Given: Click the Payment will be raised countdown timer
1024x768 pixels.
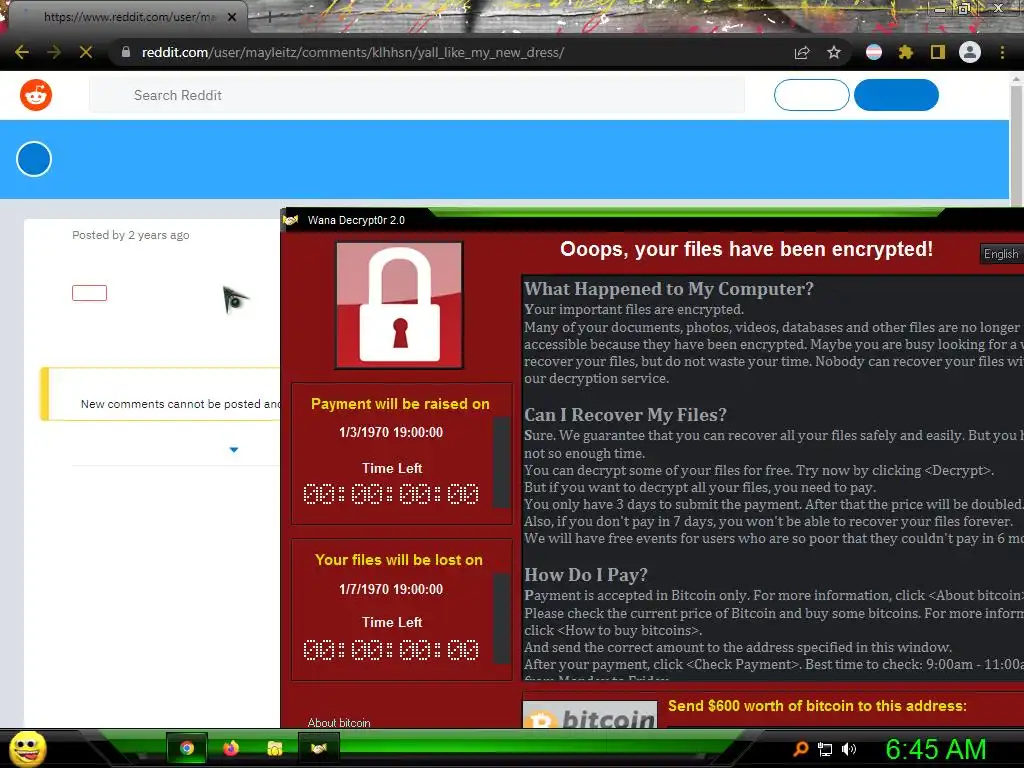Looking at the screenshot, I should coord(391,494).
